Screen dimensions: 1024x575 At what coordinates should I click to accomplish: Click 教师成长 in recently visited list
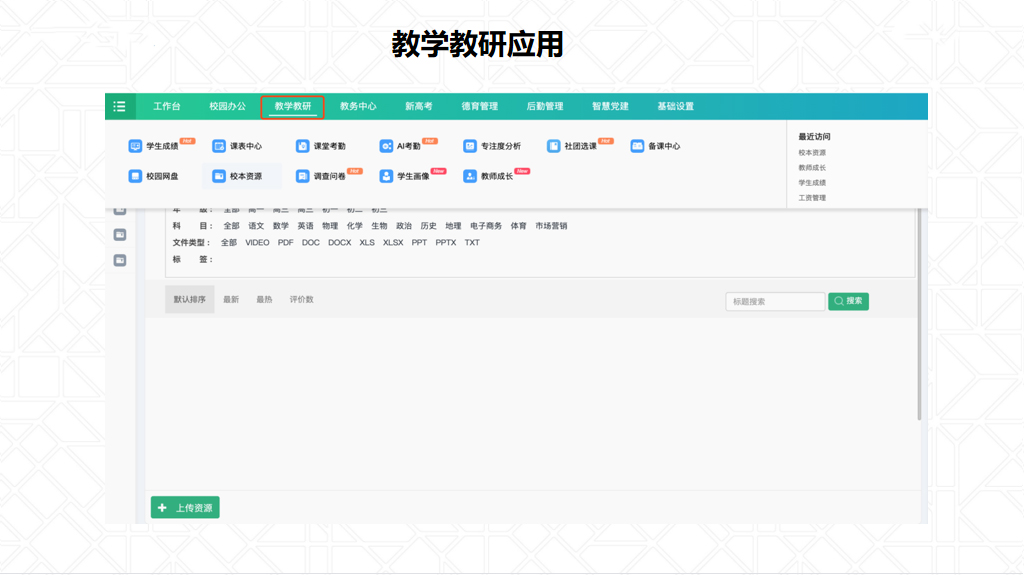[812, 168]
